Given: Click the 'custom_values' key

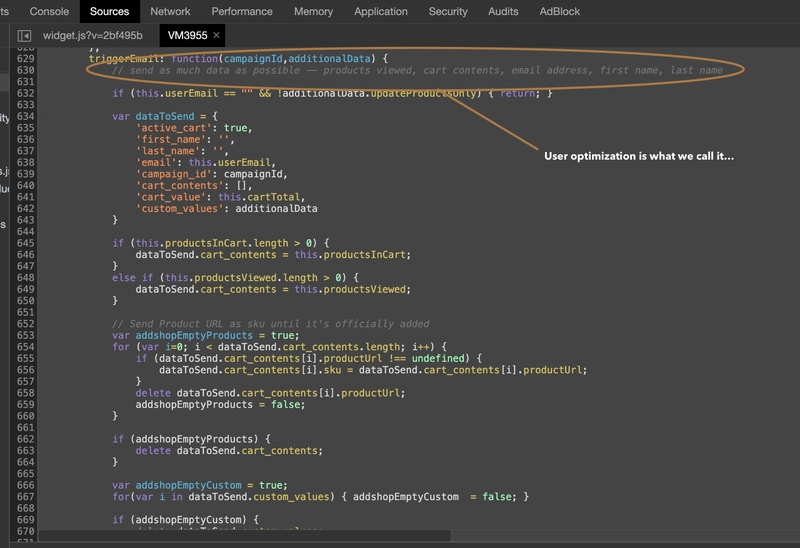Looking at the screenshot, I should tap(180, 208).
